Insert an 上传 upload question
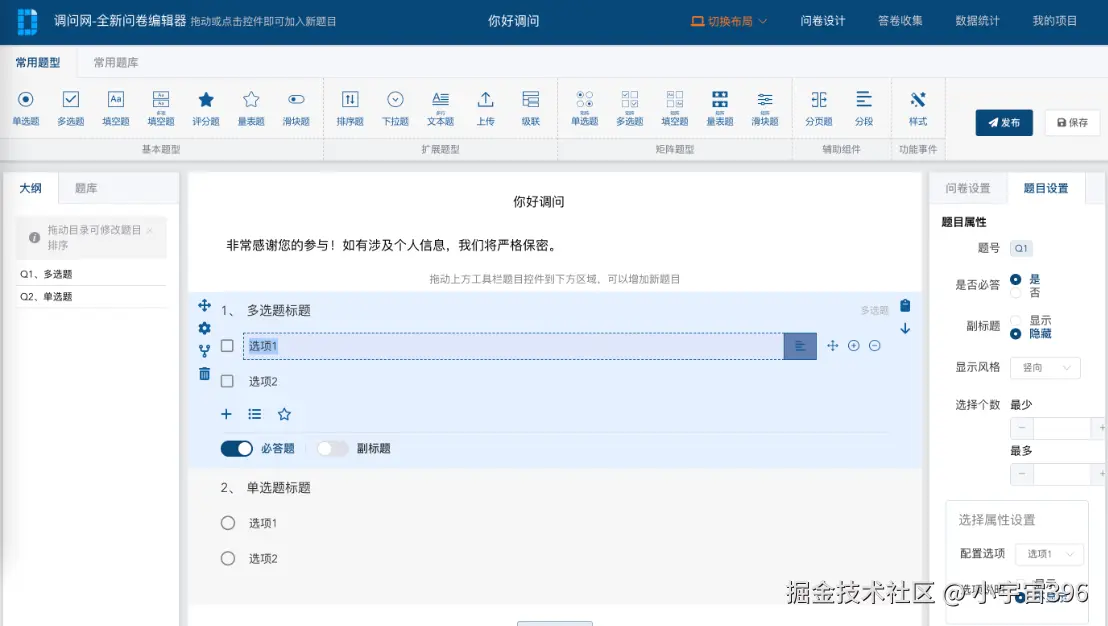This screenshot has width=1108, height=626. (485, 108)
